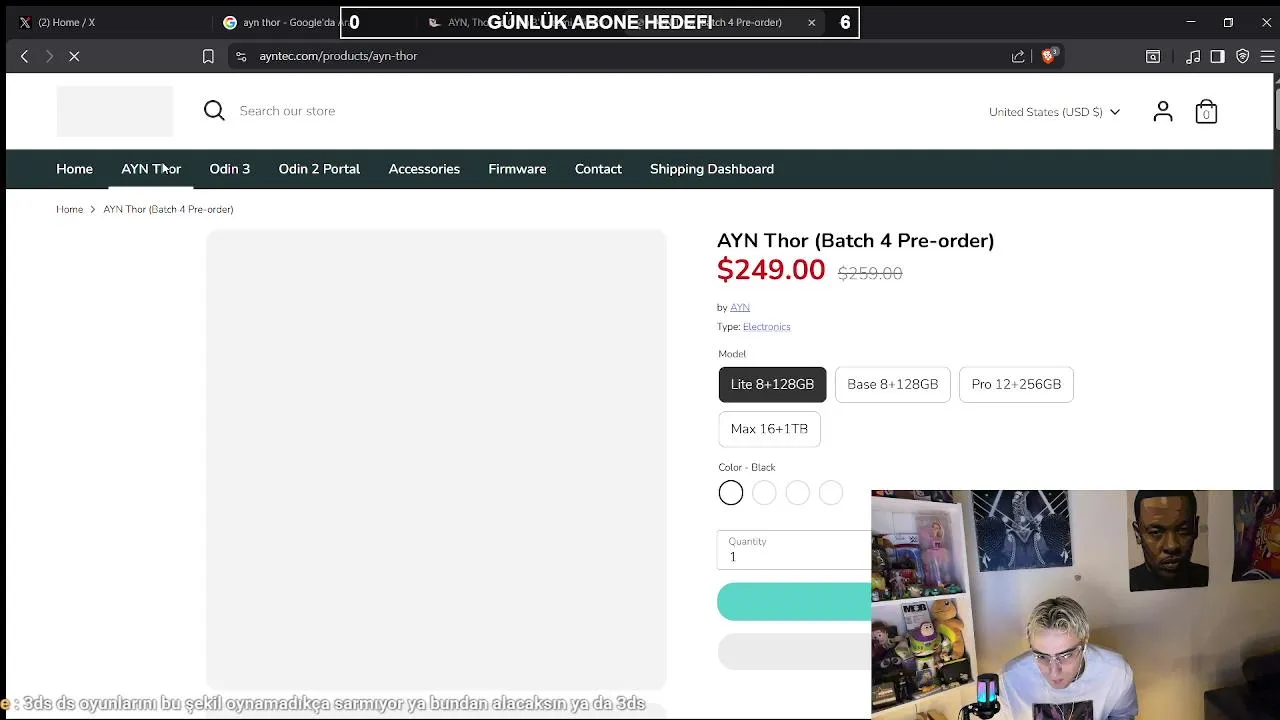Click the store search magnifier icon
This screenshot has height=720, width=1280.
214,110
